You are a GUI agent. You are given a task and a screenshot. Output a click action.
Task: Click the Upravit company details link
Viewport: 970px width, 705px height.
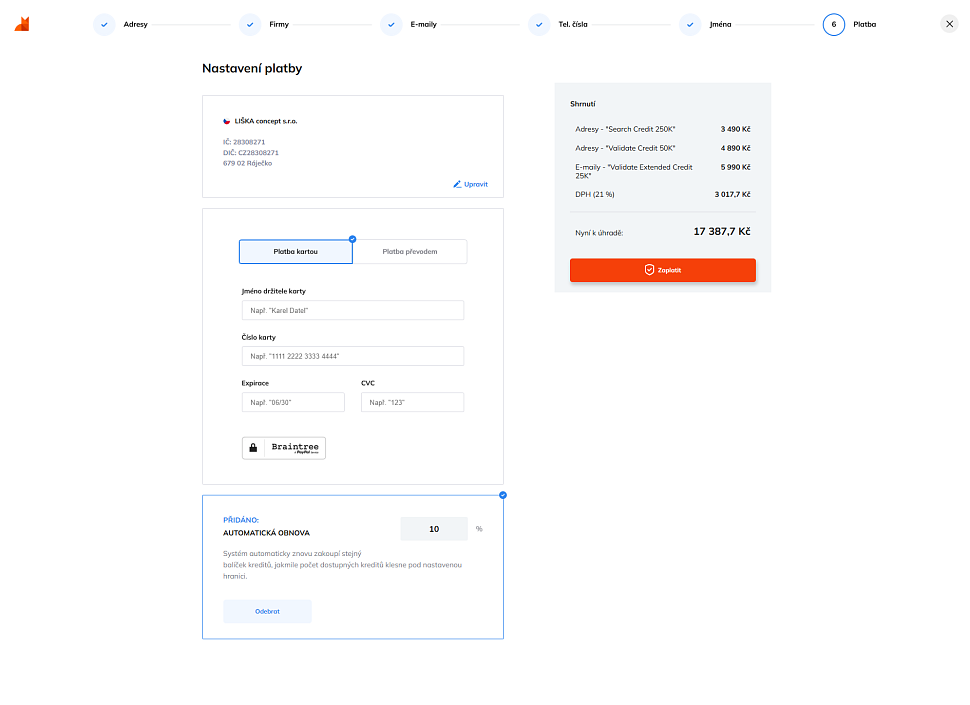(x=470, y=184)
